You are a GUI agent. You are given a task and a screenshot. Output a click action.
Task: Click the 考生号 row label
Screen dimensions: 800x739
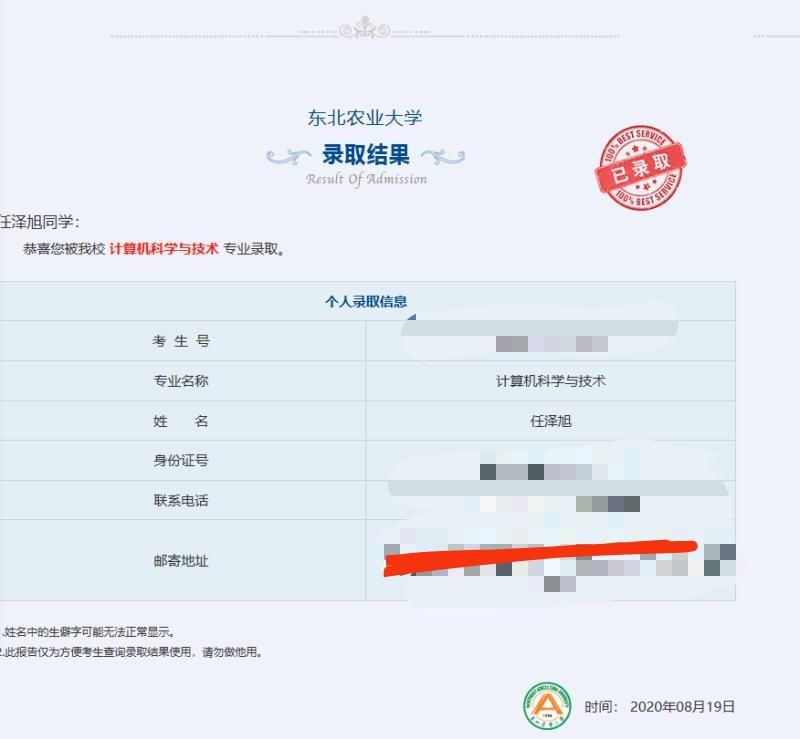pos(181,341)
